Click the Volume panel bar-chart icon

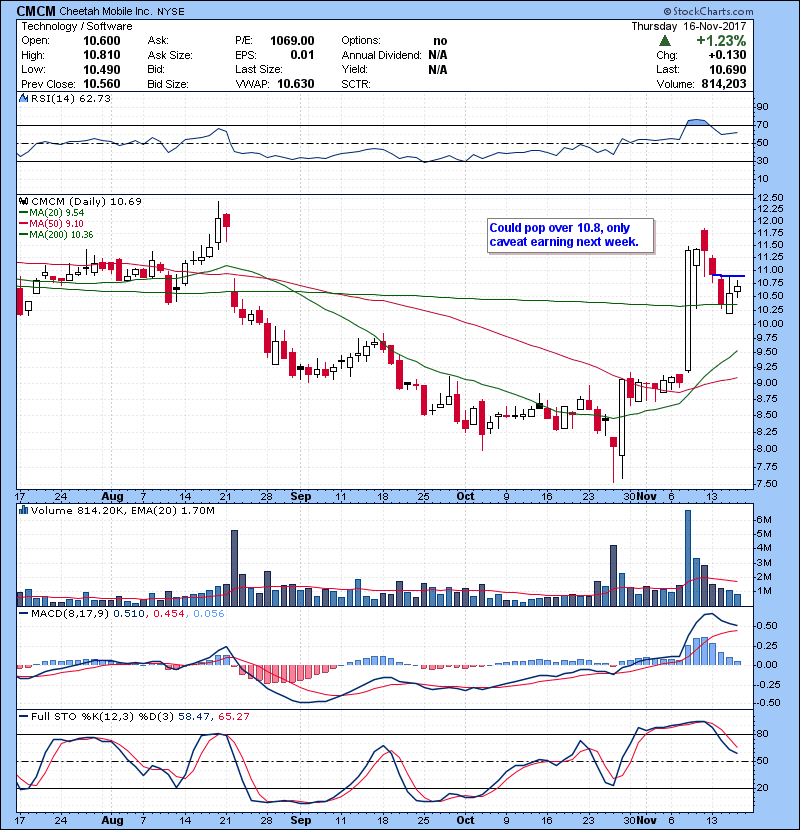click(x=23, y=511)
